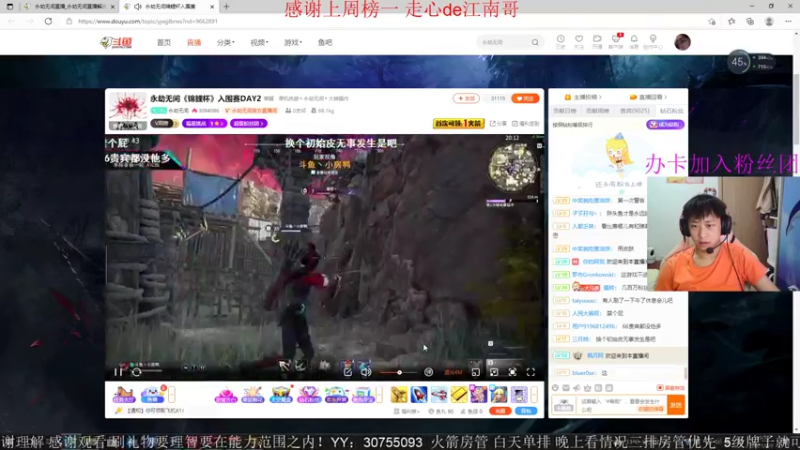Click the 分享 share link
The height and width of the screenshot is (450, 800).
click(498, 123)
